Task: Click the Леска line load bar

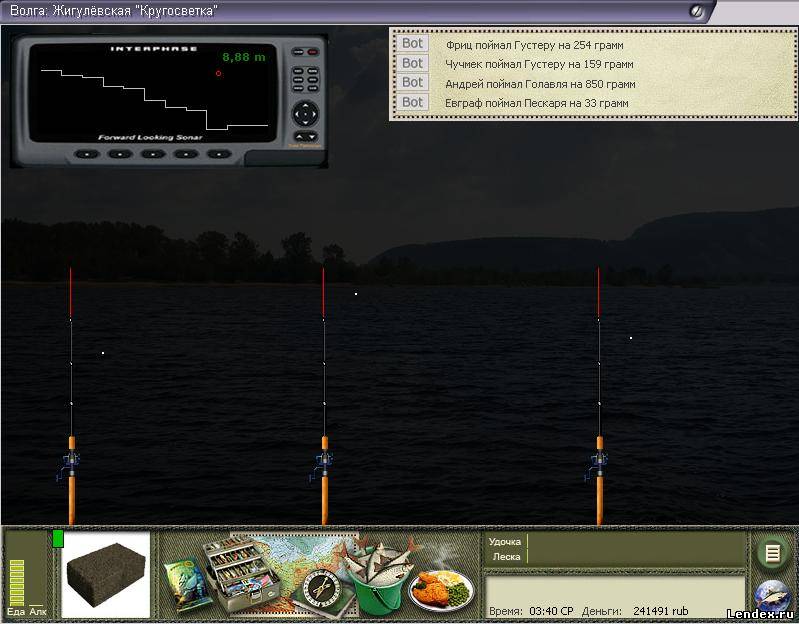Action: tap(636, 557)
